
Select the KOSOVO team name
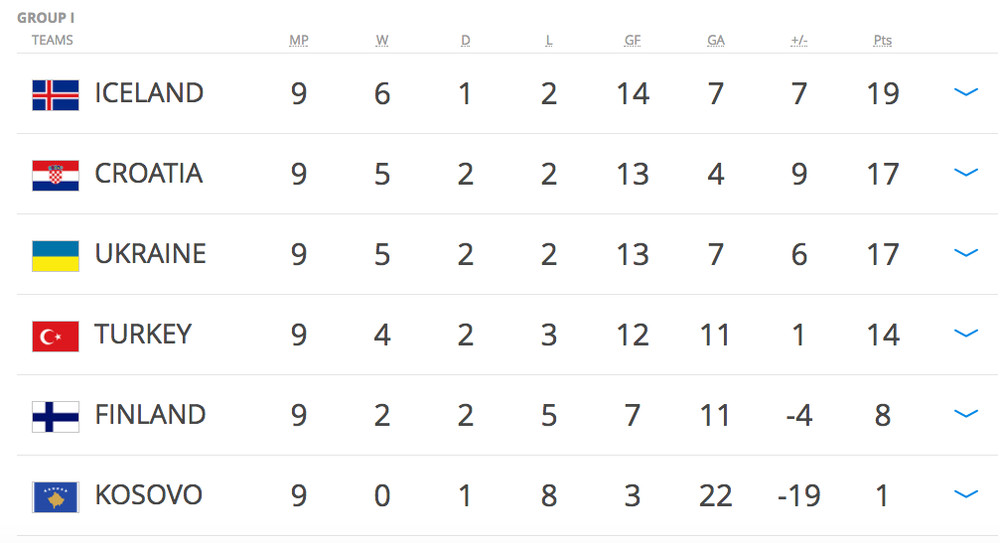(149, 495)
